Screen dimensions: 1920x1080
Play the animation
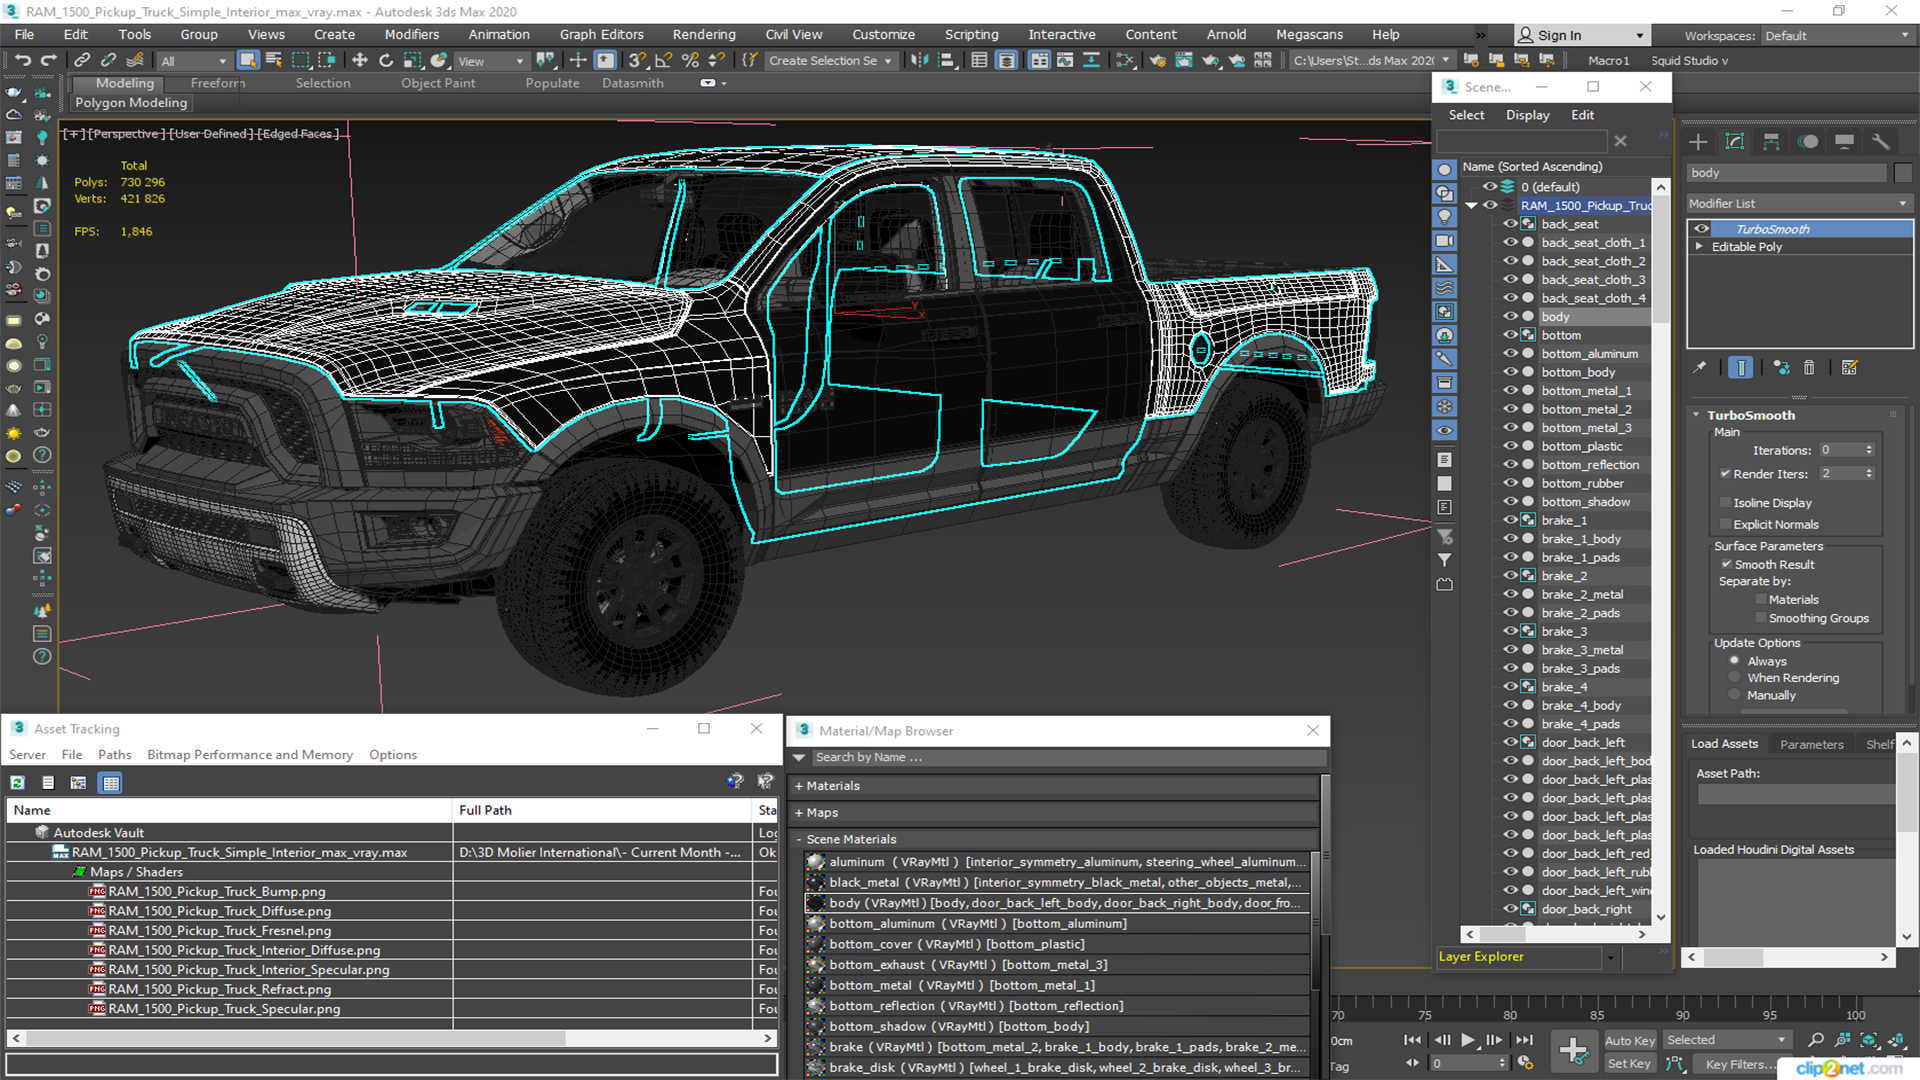[x=1468, y=1040]
